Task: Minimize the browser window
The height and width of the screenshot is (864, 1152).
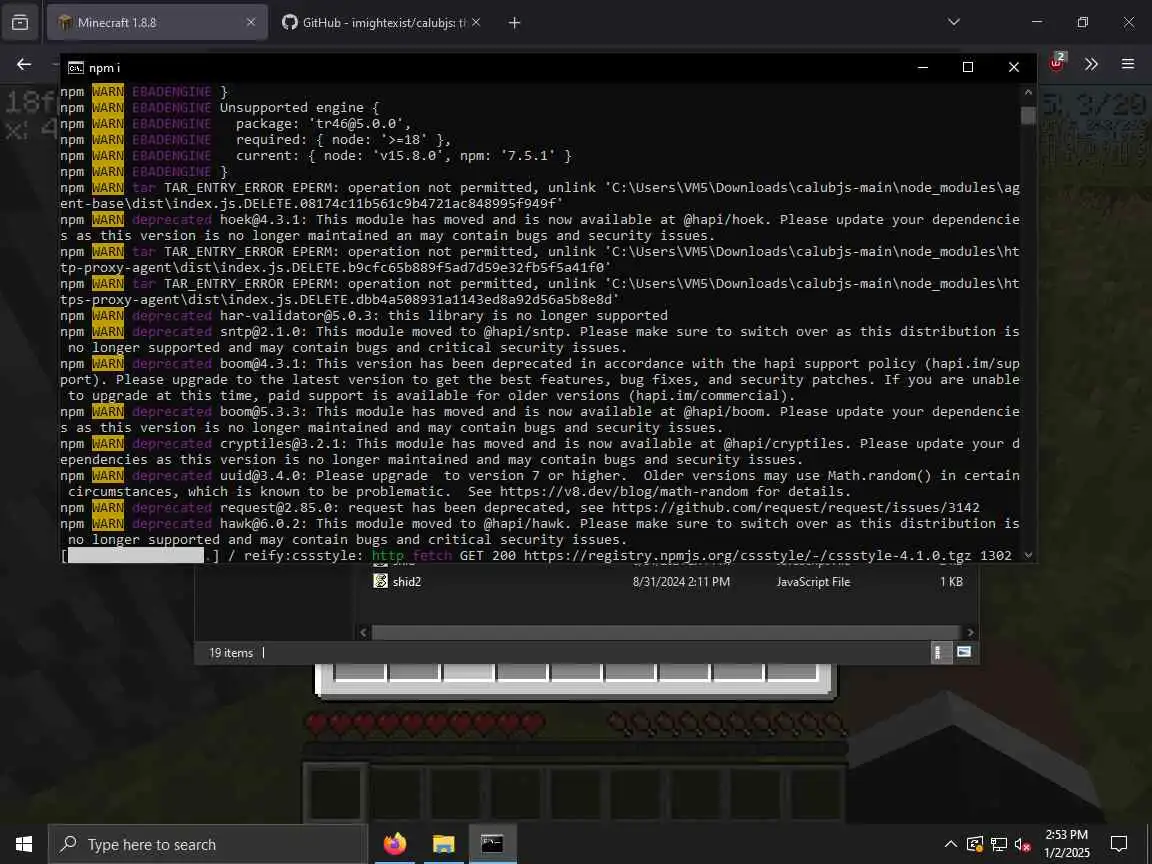Action: (x=1037, y=22)
